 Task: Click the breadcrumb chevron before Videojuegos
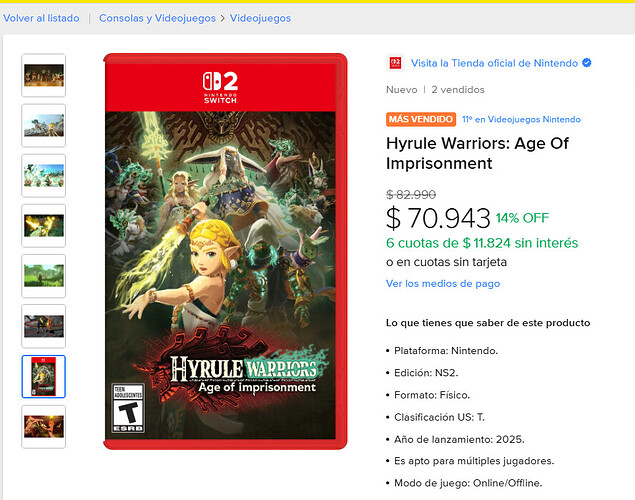[x=223, y=19]
